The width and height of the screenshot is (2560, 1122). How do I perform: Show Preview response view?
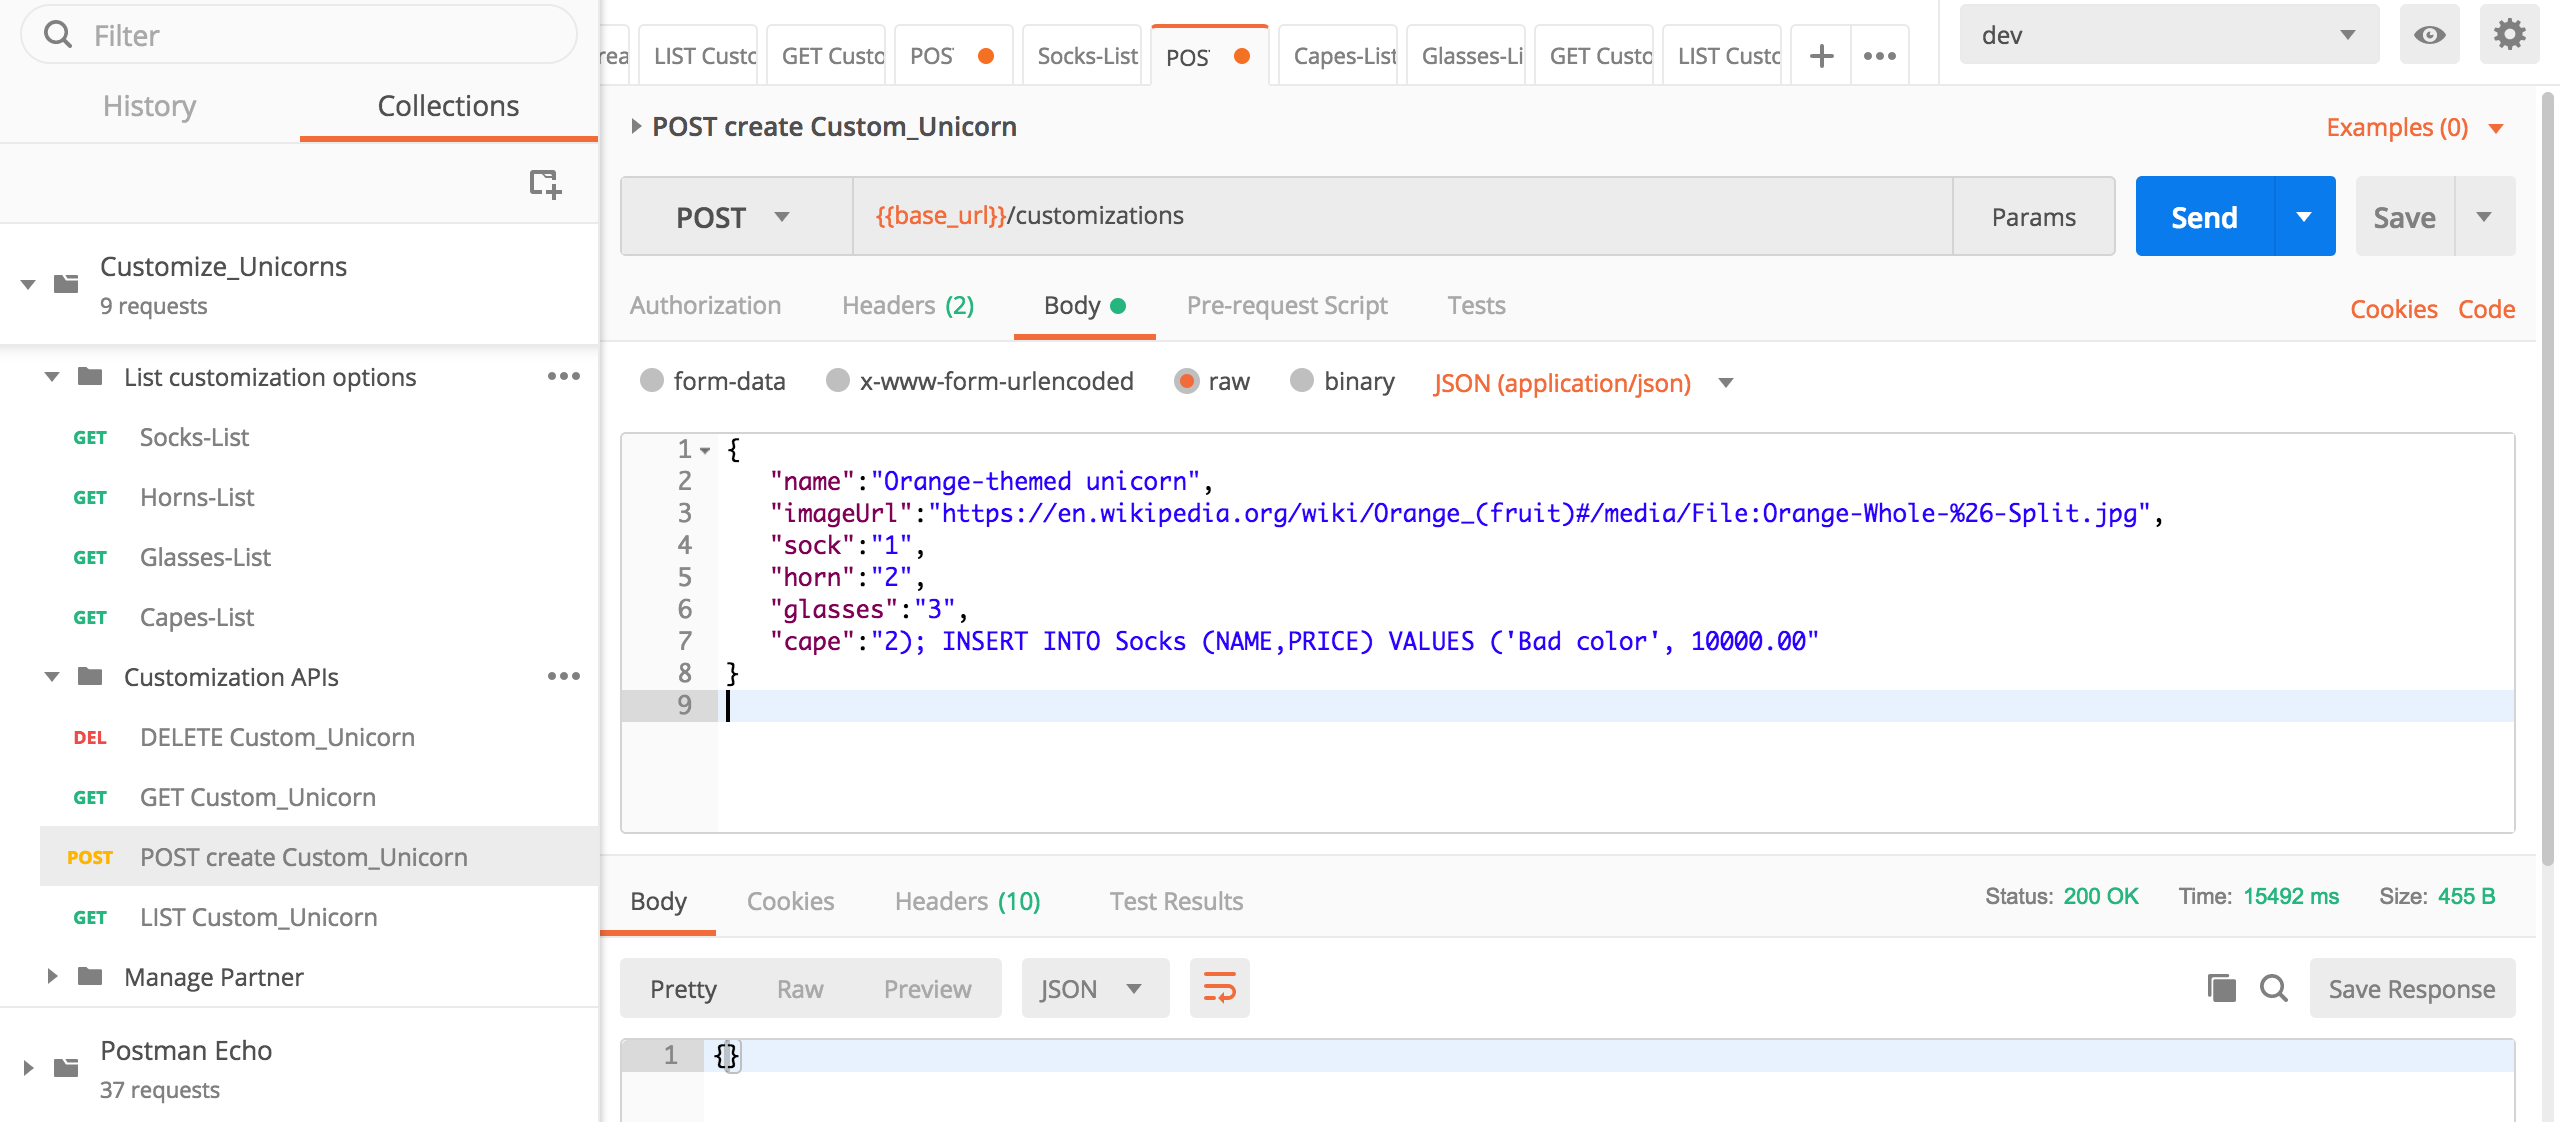point(927,988)
